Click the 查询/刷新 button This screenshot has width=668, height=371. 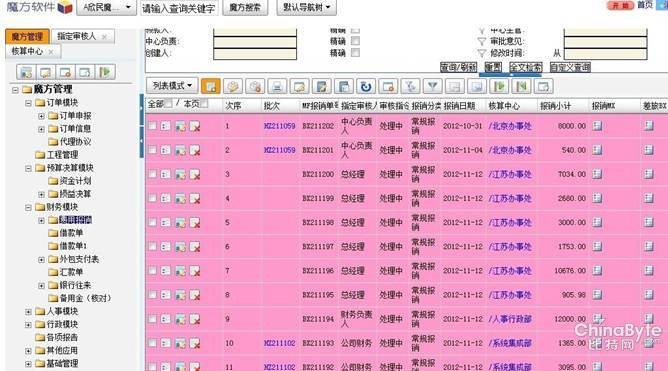[x=458, y=67]
